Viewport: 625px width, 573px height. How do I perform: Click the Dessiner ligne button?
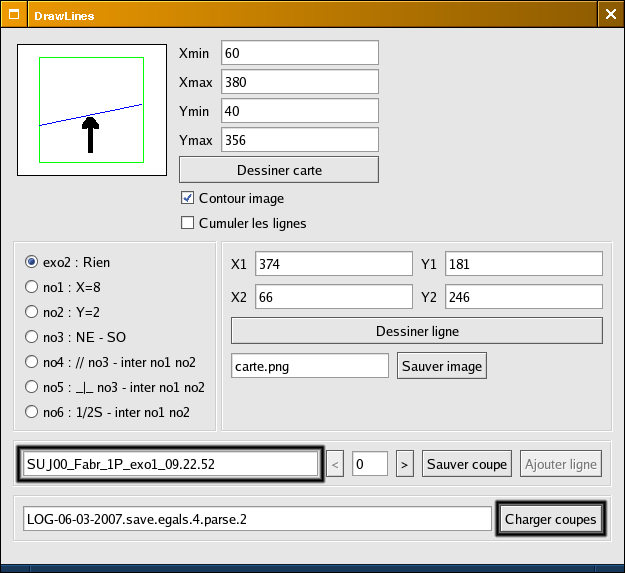(x=416, y=330)
